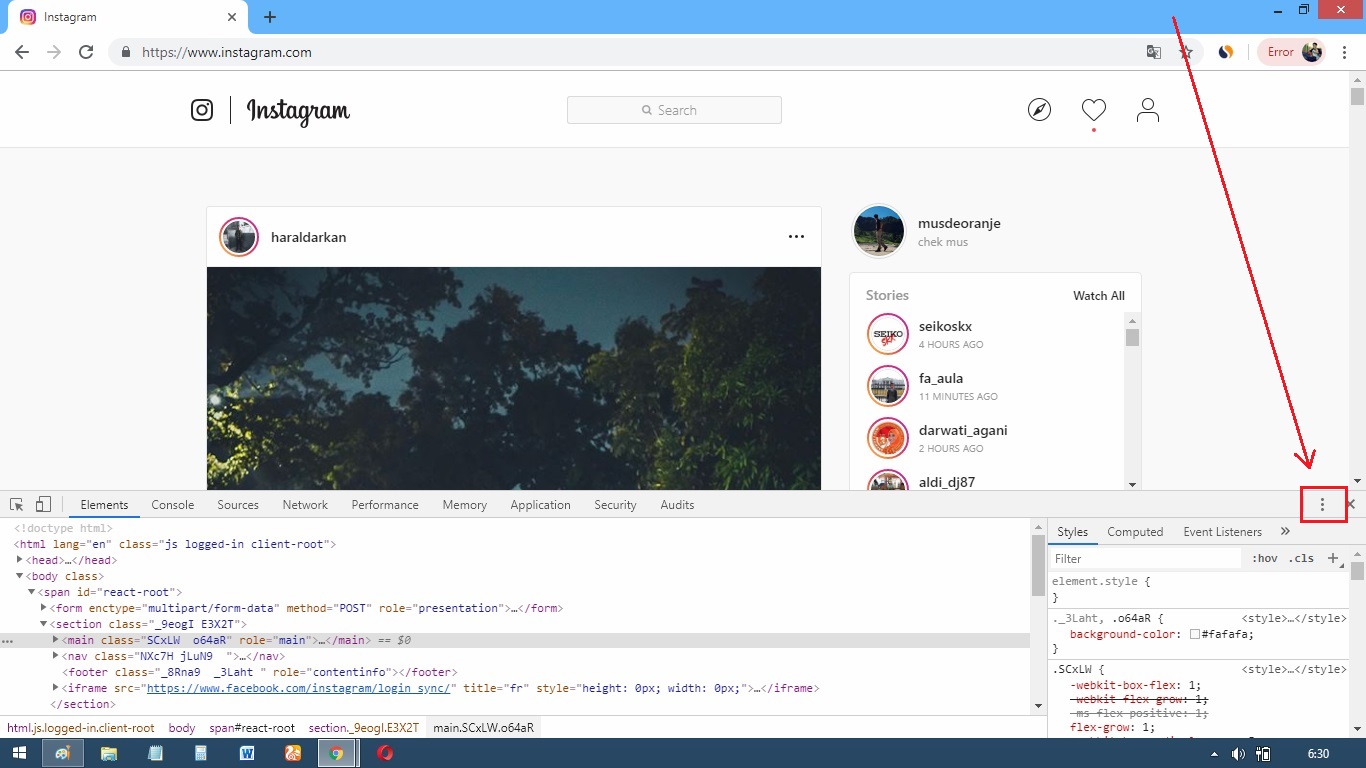
Task: Open the activity heart icon
Action: tap(1094, 110)
